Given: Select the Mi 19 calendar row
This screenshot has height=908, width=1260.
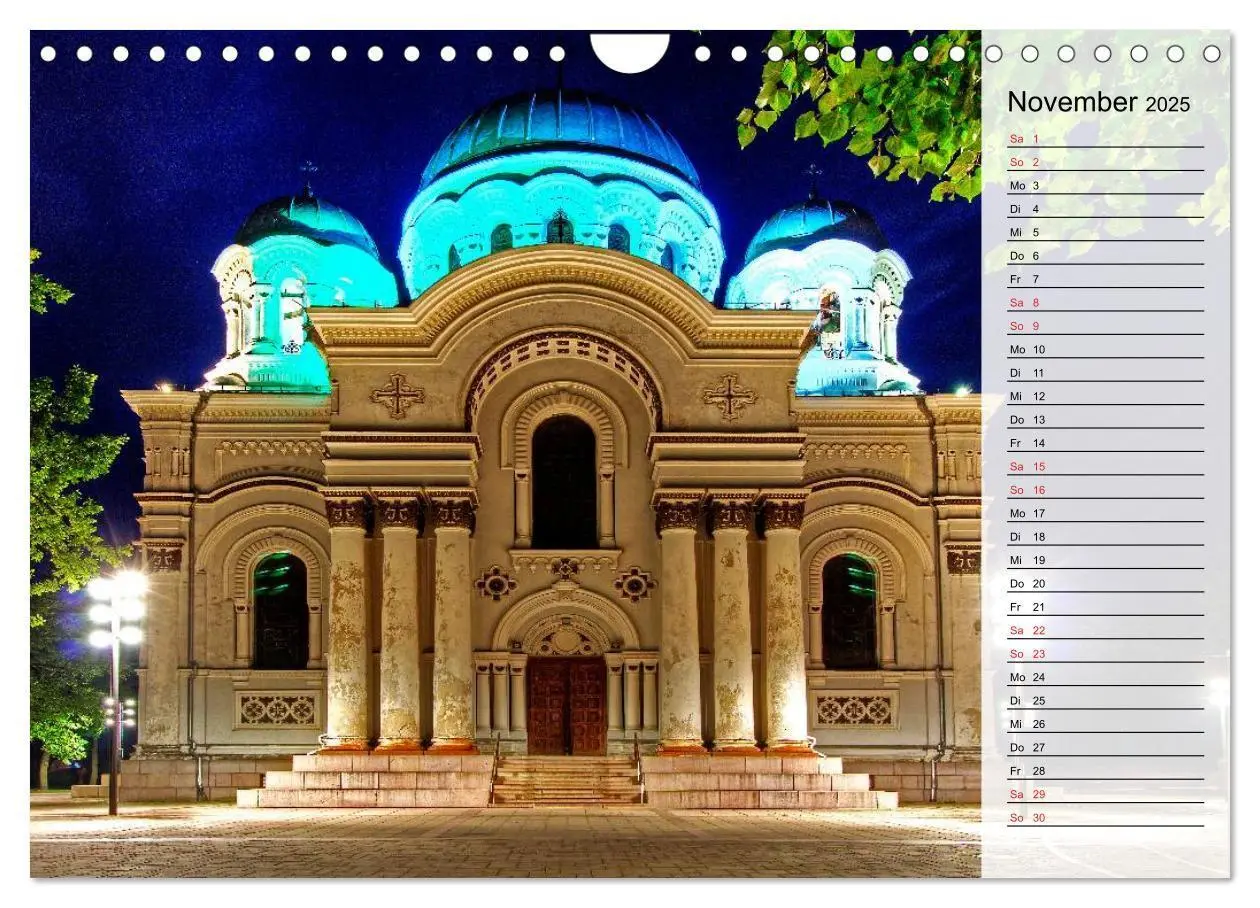Looking at the screenshot, I should coord(1105,560).
